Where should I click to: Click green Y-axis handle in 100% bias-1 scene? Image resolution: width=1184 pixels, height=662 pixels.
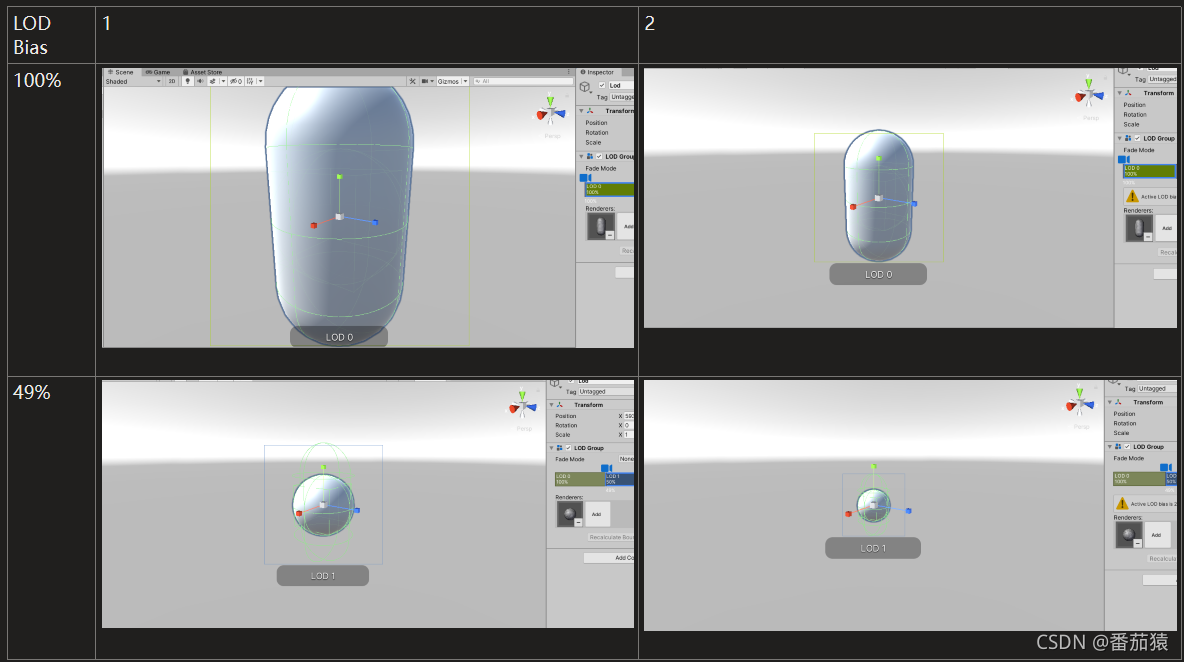tap(340, 177)
